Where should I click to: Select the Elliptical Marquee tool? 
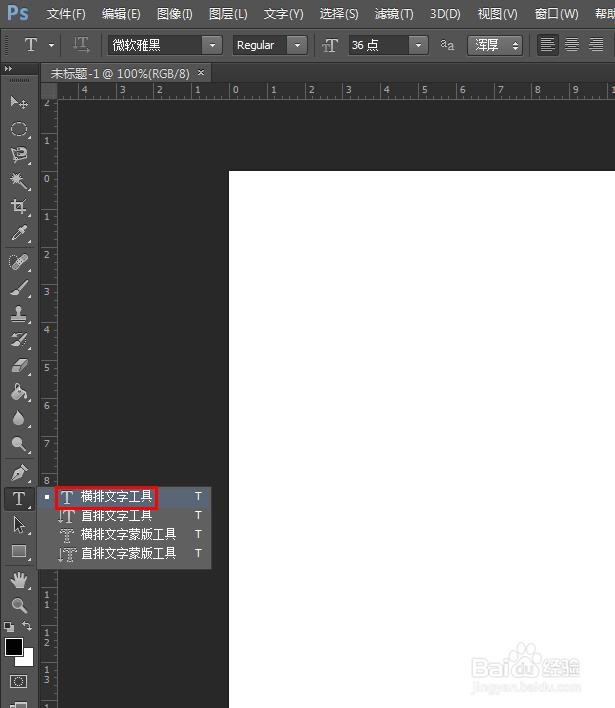(x=19, y=129)
